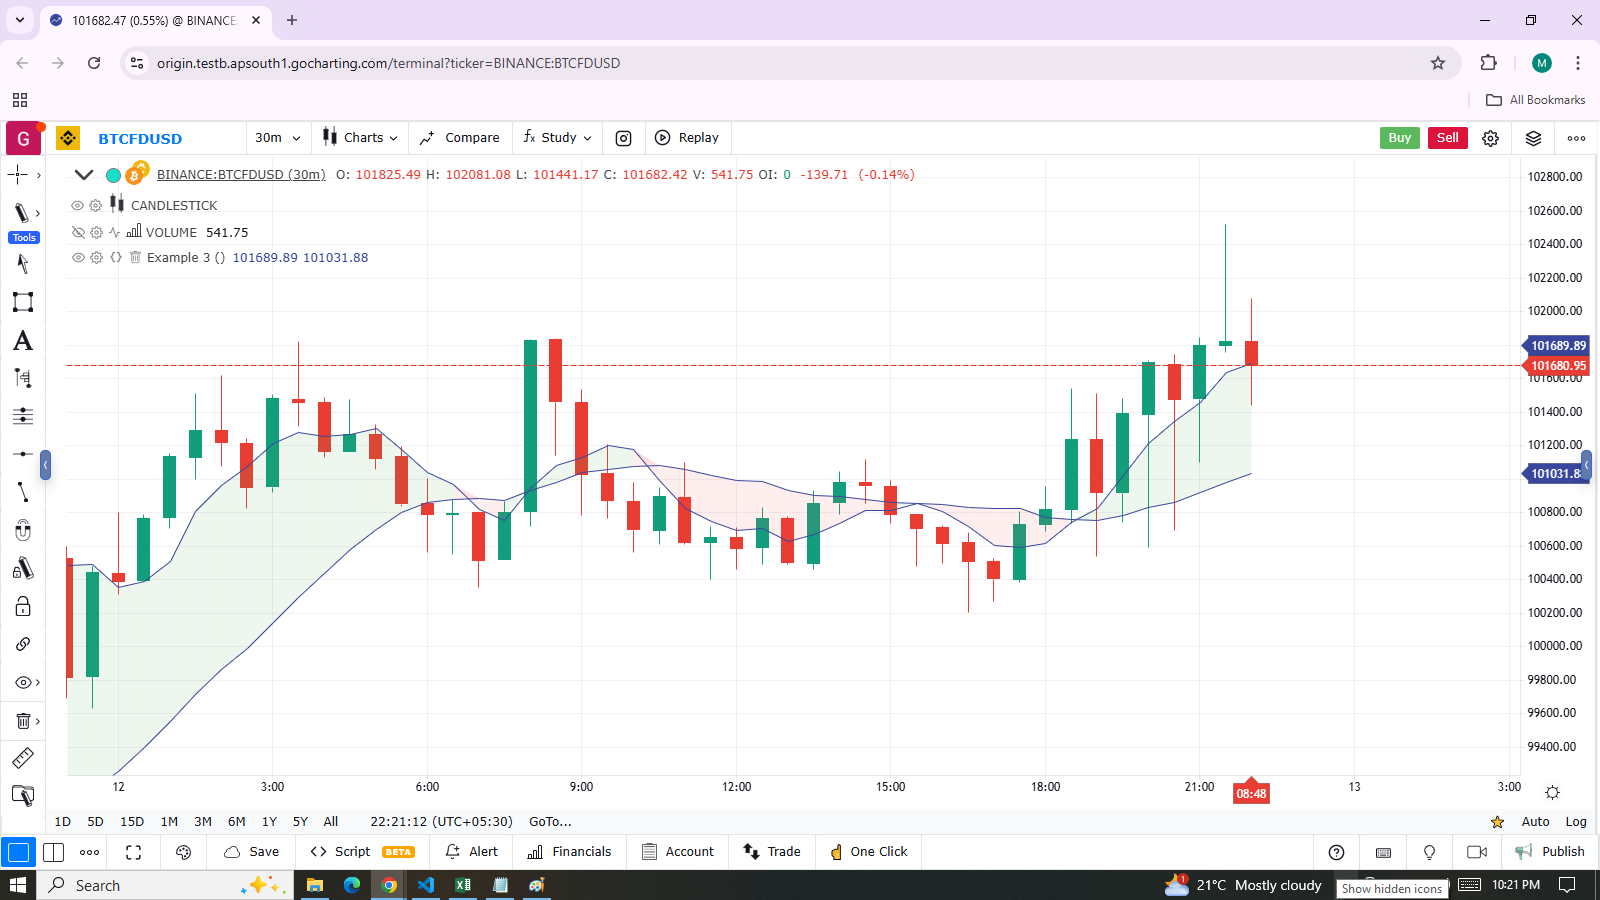
Task: Click the teal symbol color dot
Action: click(114, 175)
